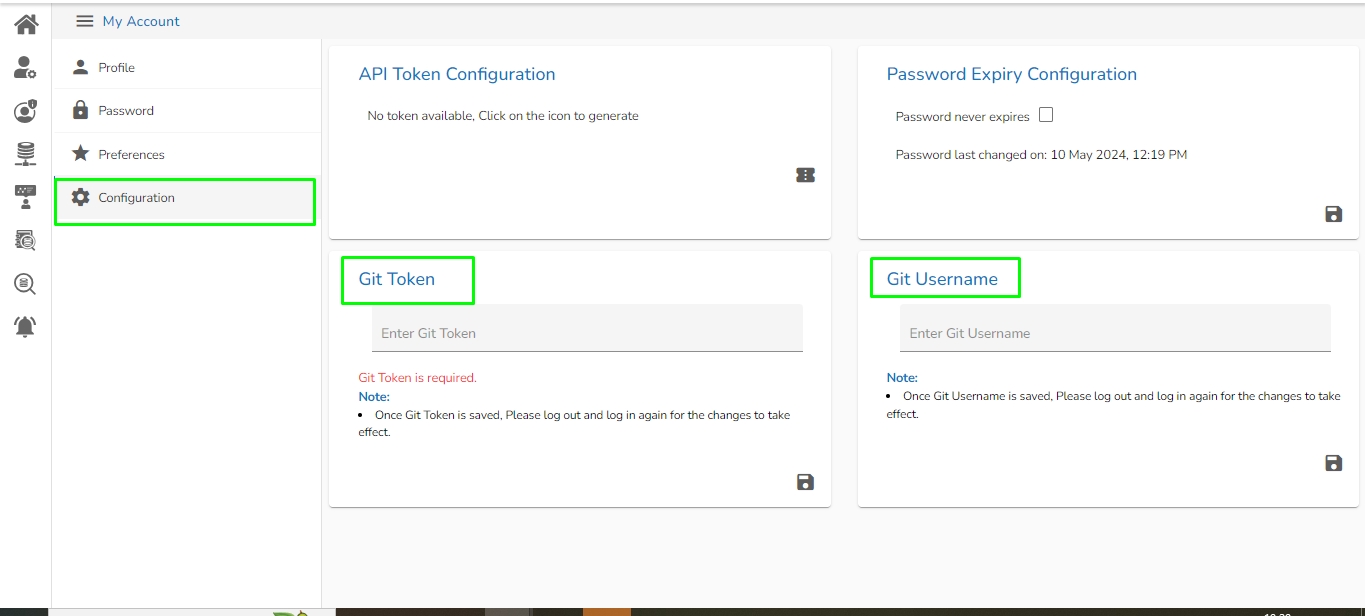Go to the Home icon in sidebar
The image size is (1365, 616).
26,24
